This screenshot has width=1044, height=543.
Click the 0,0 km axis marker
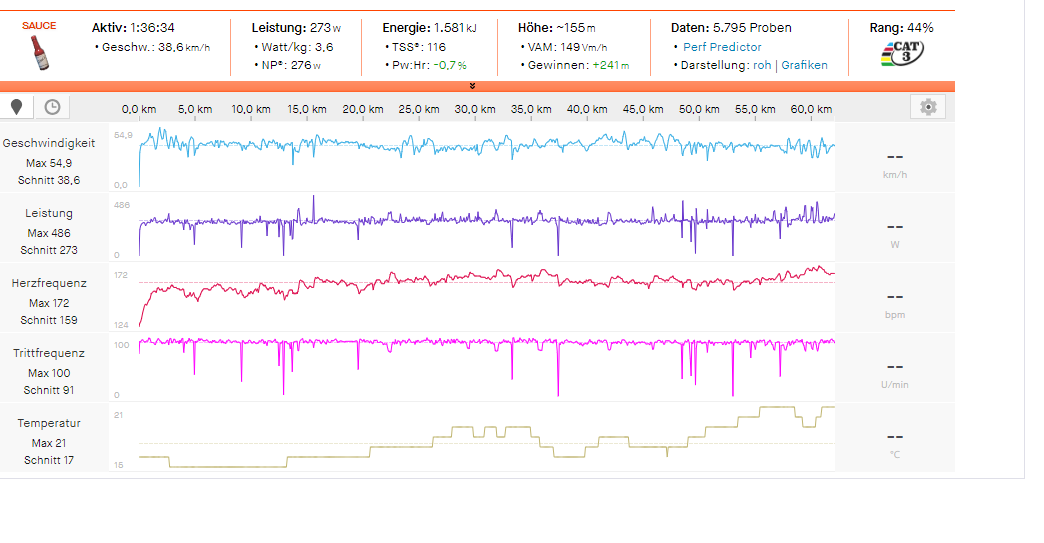pos(138,109)
